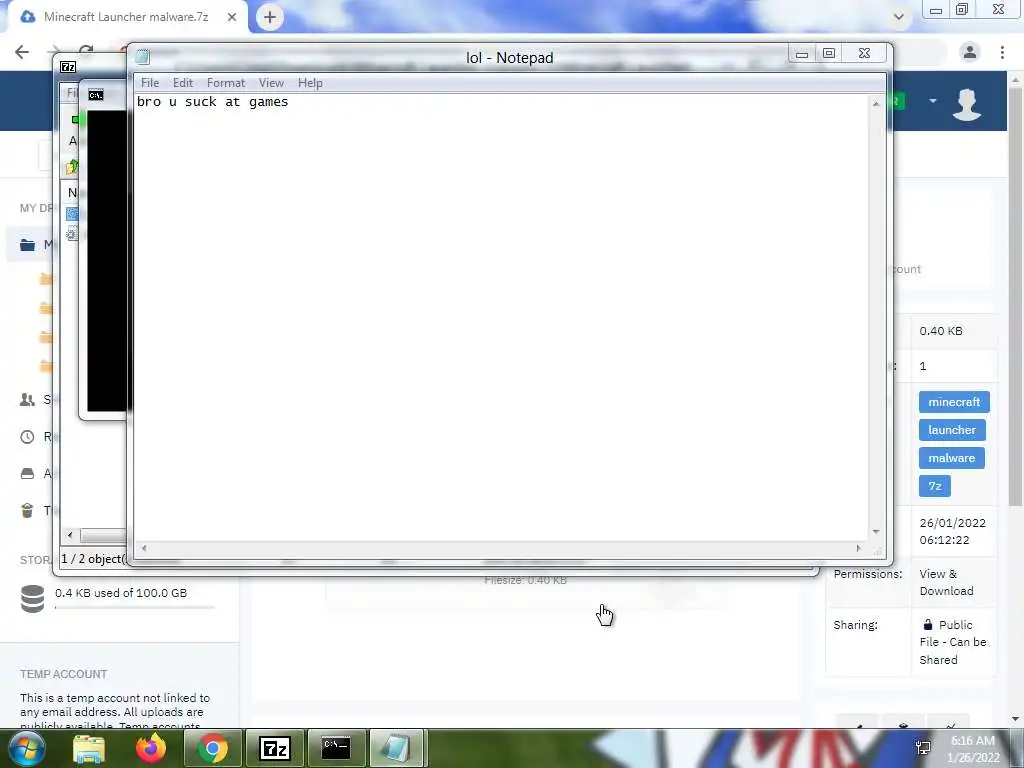Screen dimensions: 1024x768
Task: Open the Format menu in Notepad
Action: 225,83
